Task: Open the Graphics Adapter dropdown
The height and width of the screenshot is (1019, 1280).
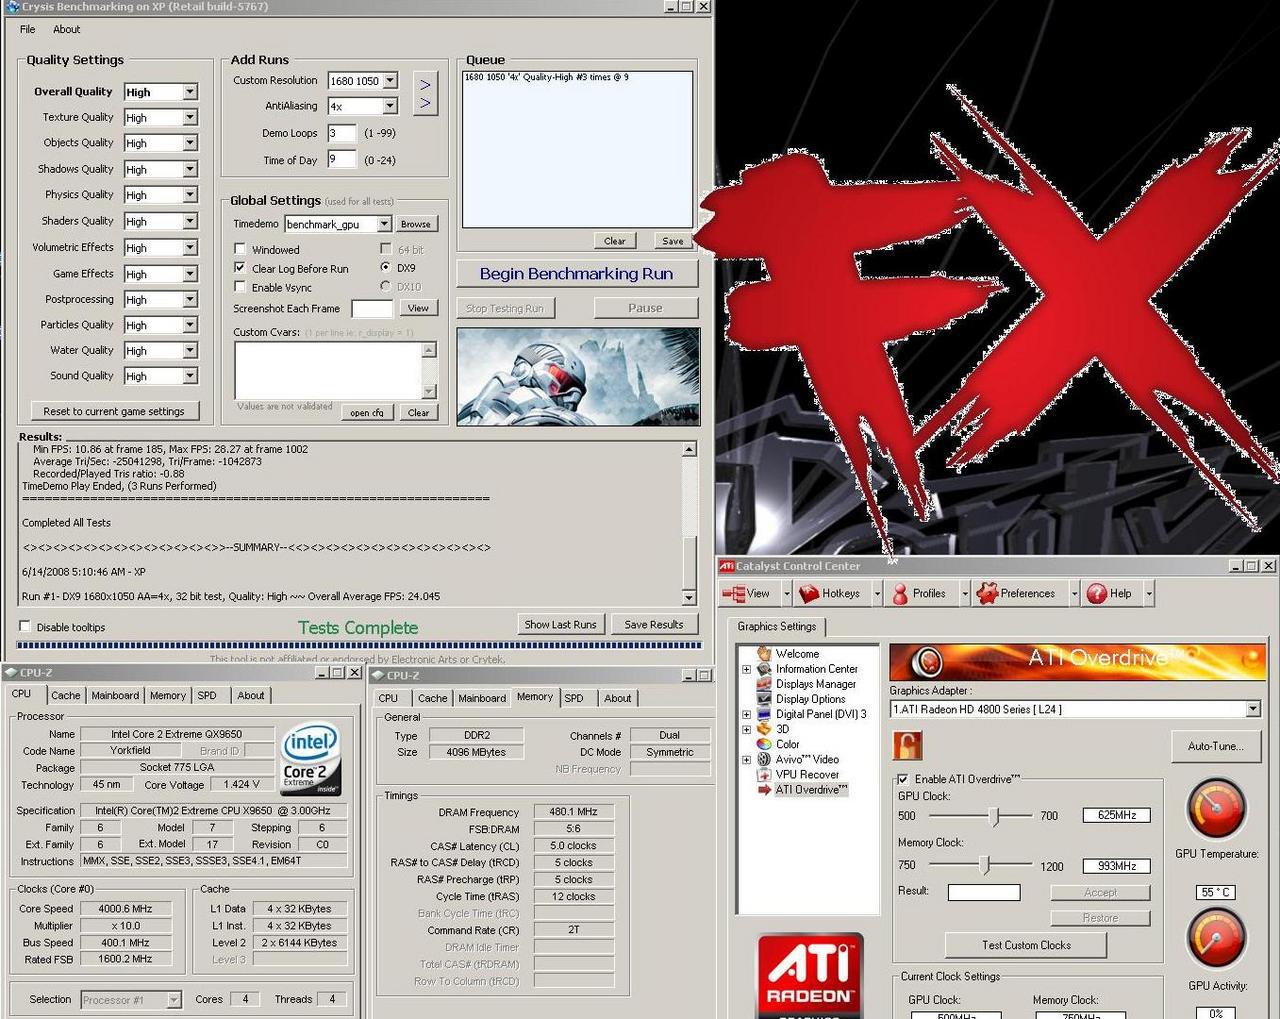Action: pos(1253,709)
